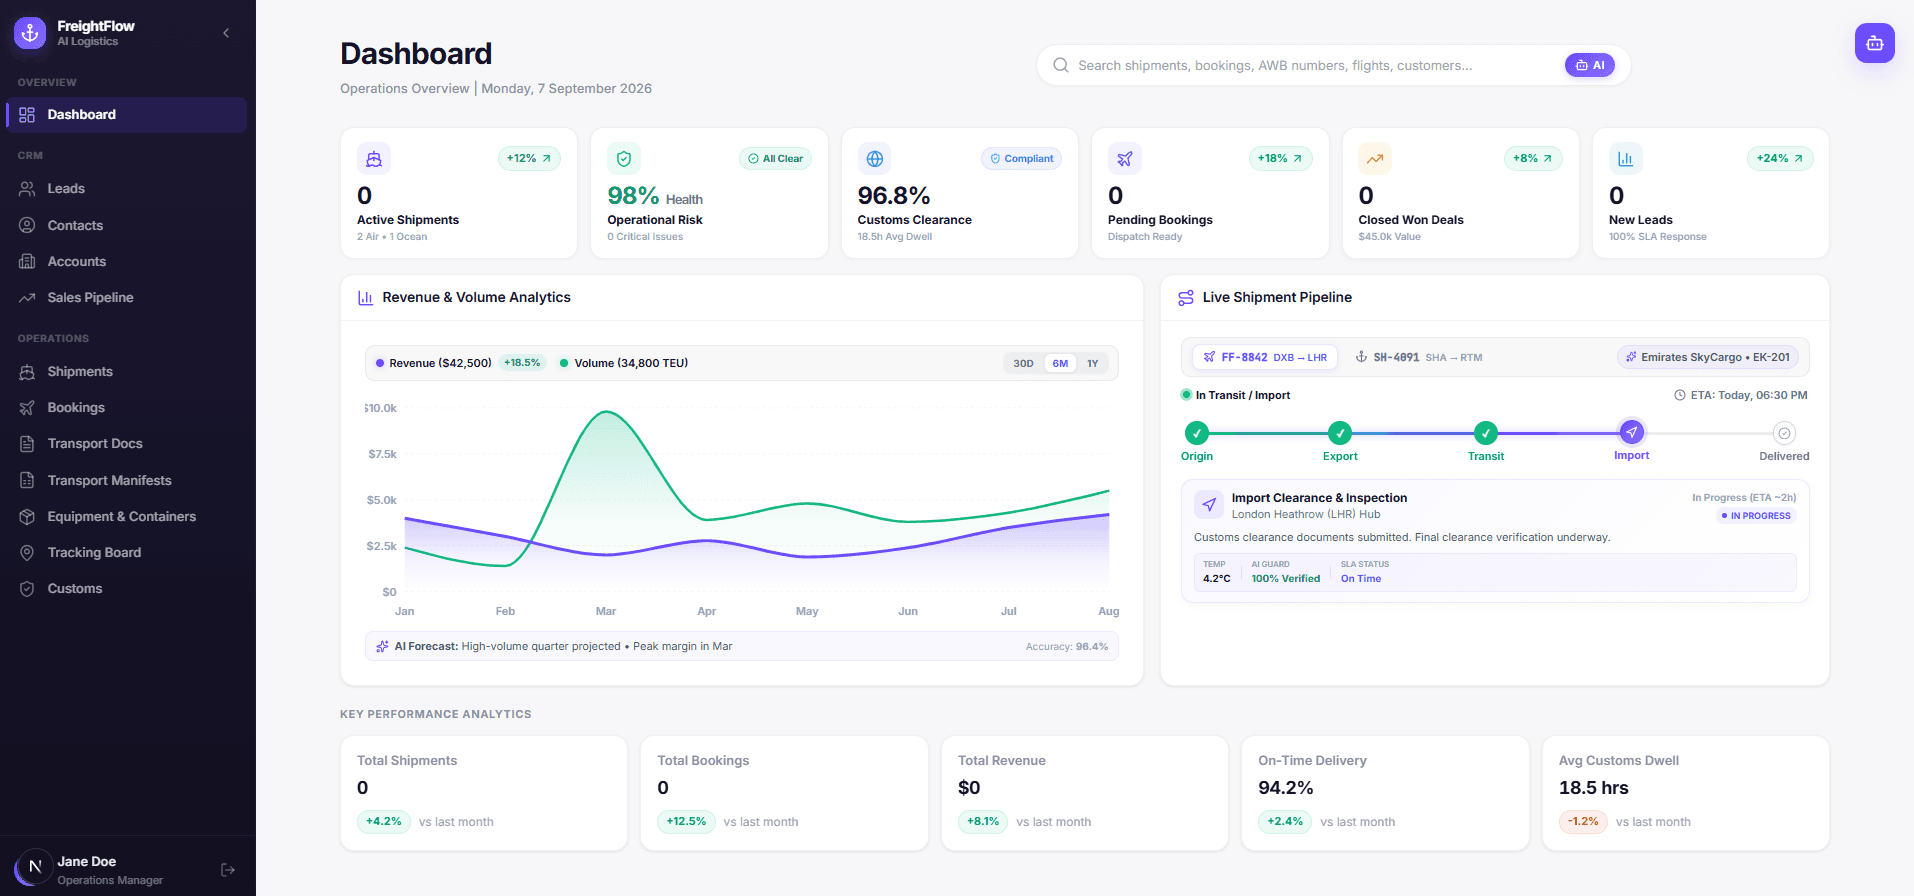The image size is (1914, 896).
Task: Go to Leads in the sidebar
Action: pos(126,189)
